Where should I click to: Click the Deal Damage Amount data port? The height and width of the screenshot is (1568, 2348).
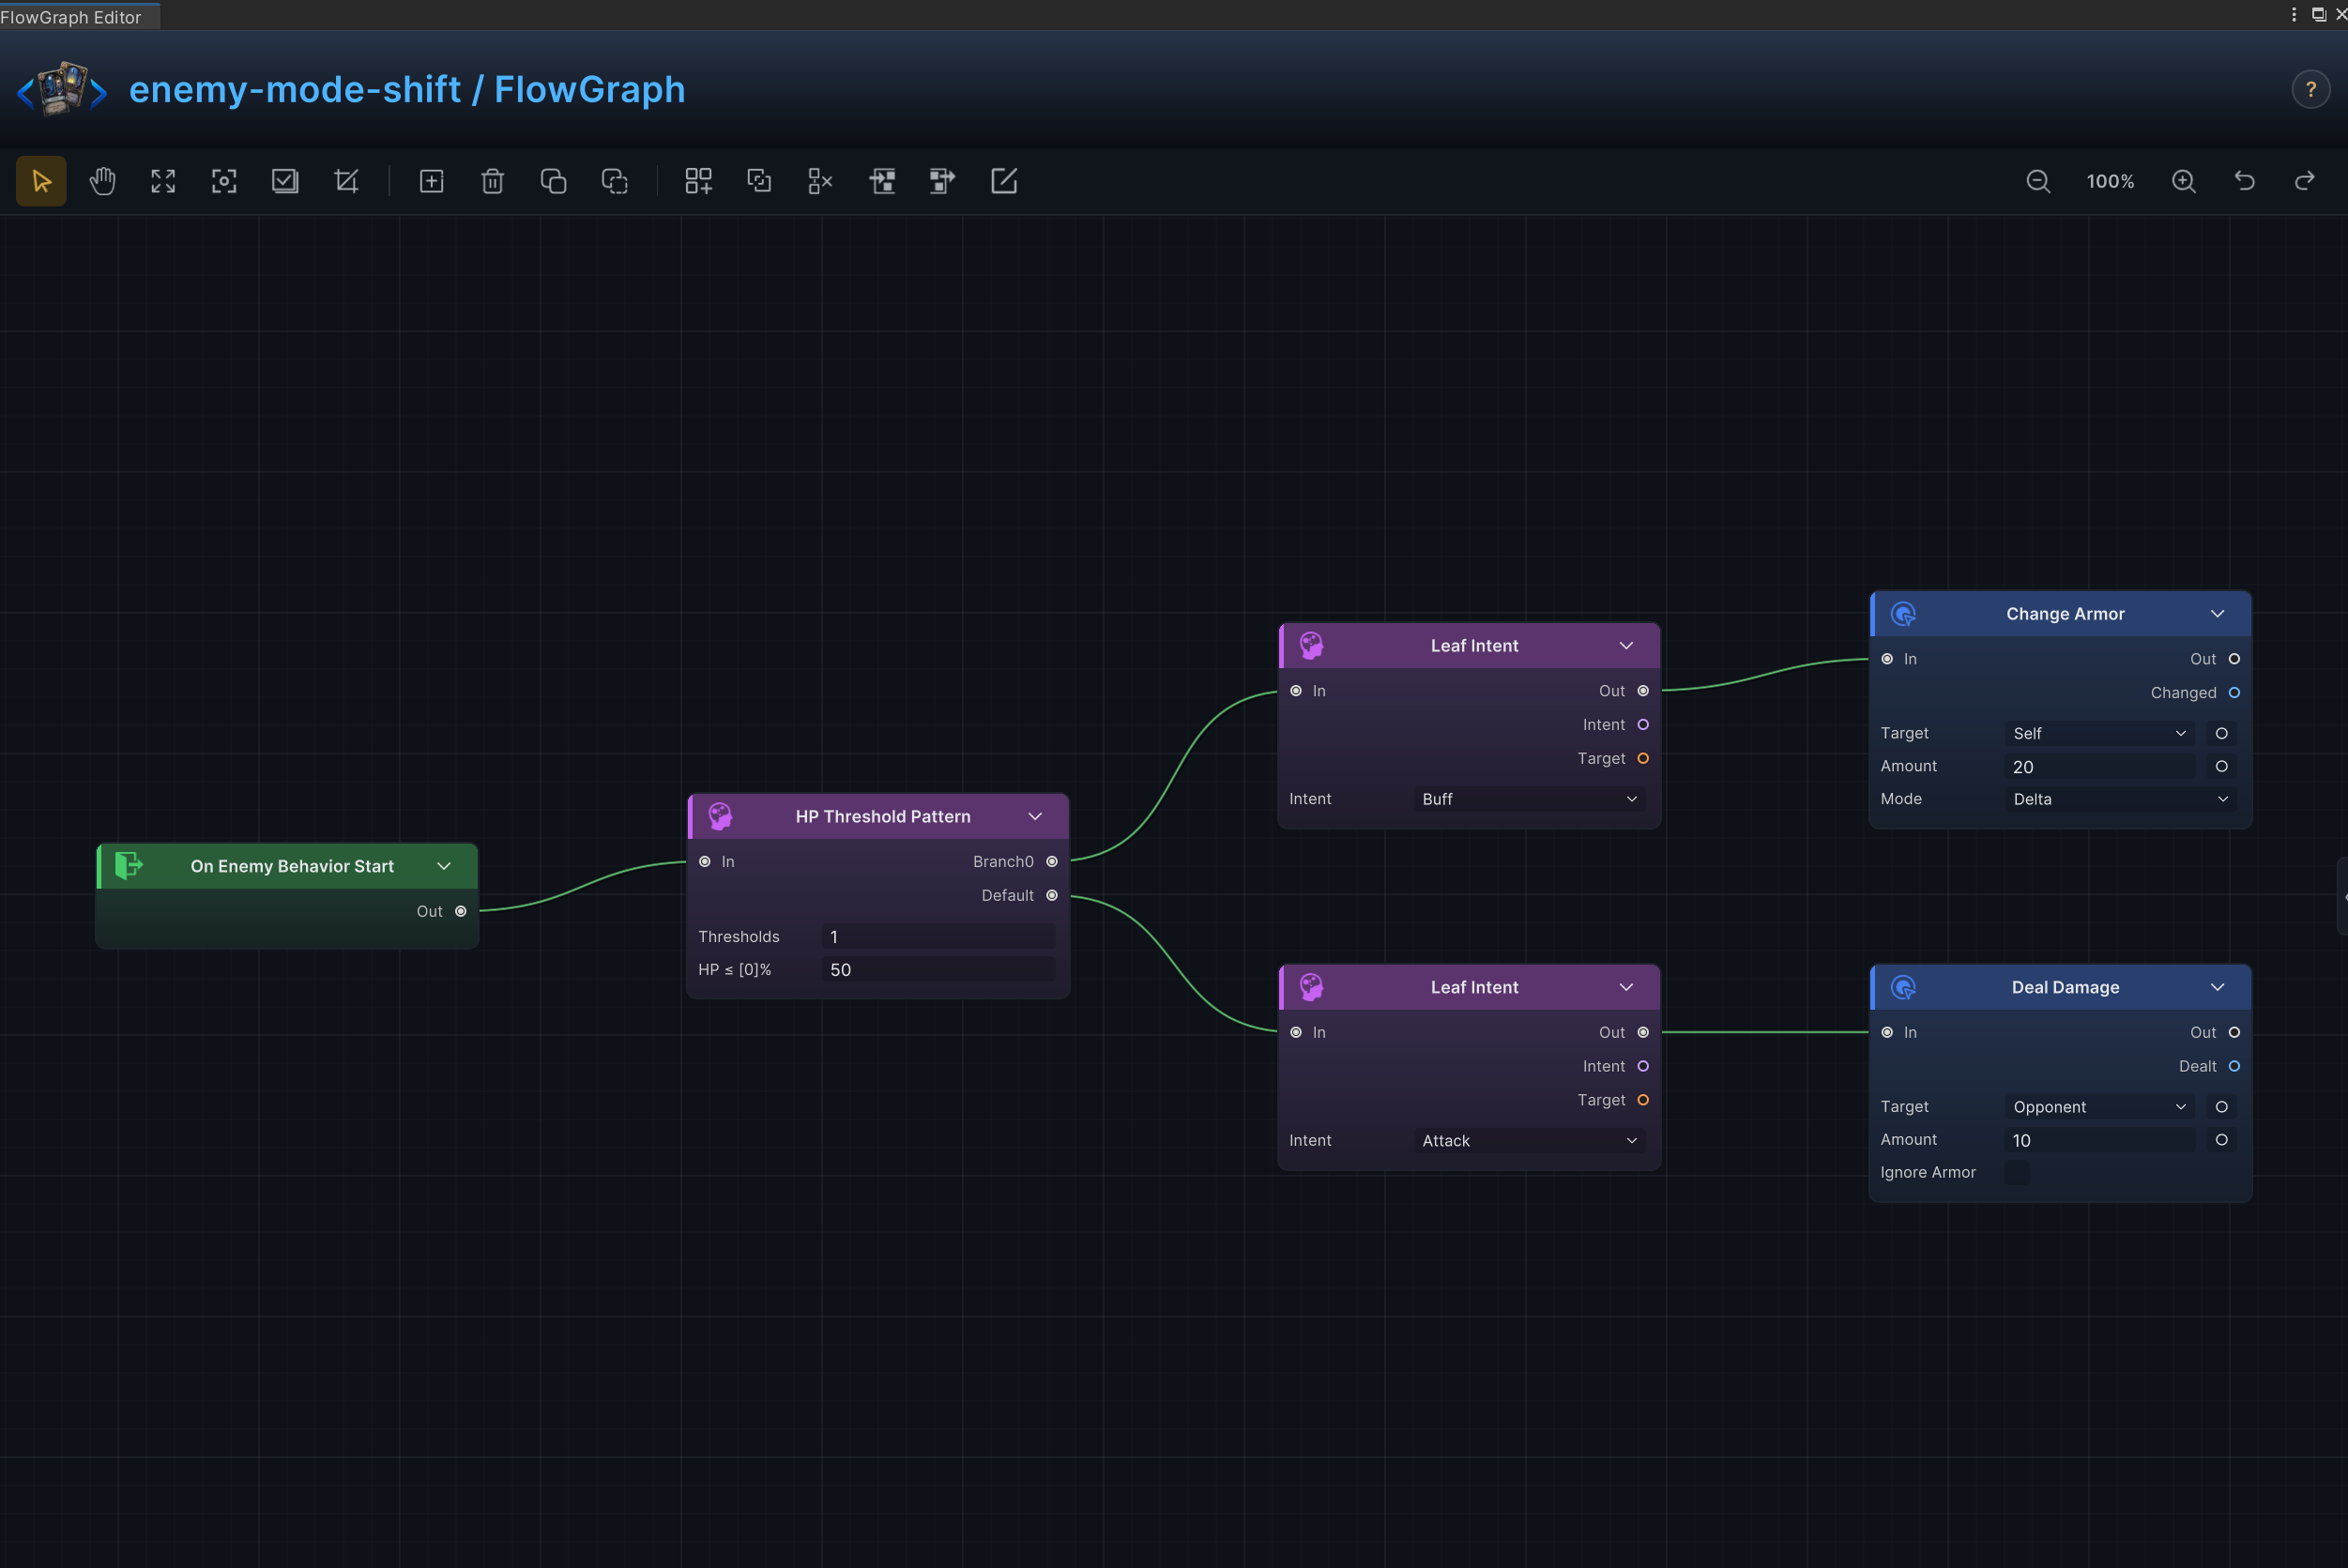pyautogui.click(x=2221, y=1140)
